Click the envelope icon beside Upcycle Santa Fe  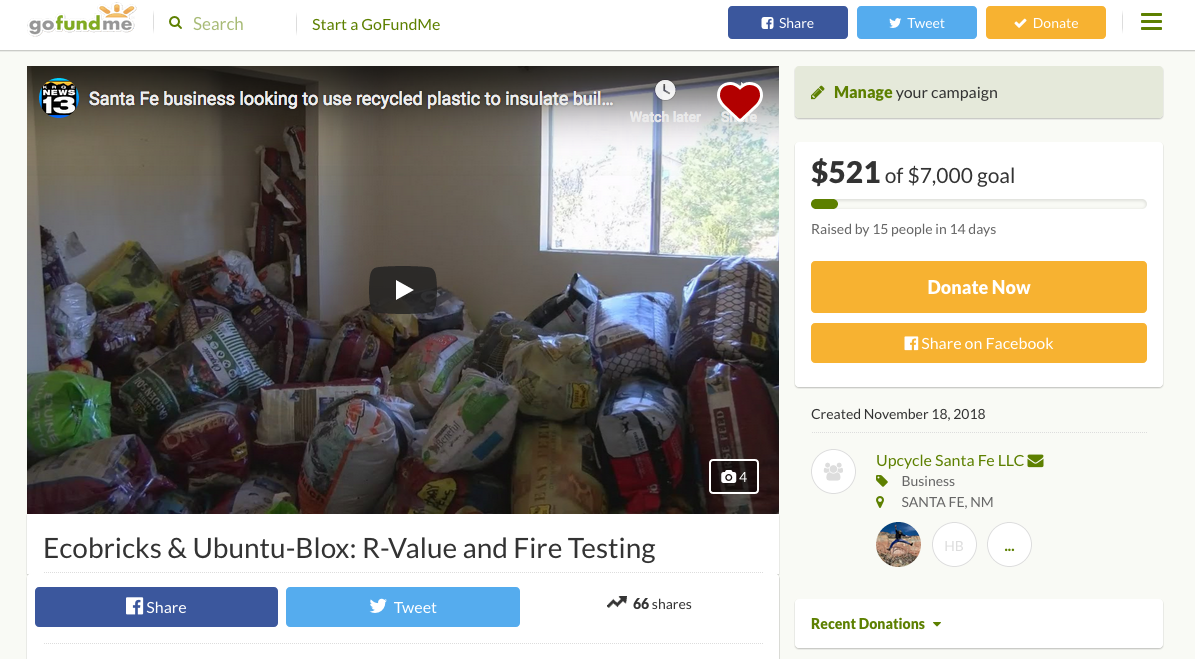(x=1036, y=461)
